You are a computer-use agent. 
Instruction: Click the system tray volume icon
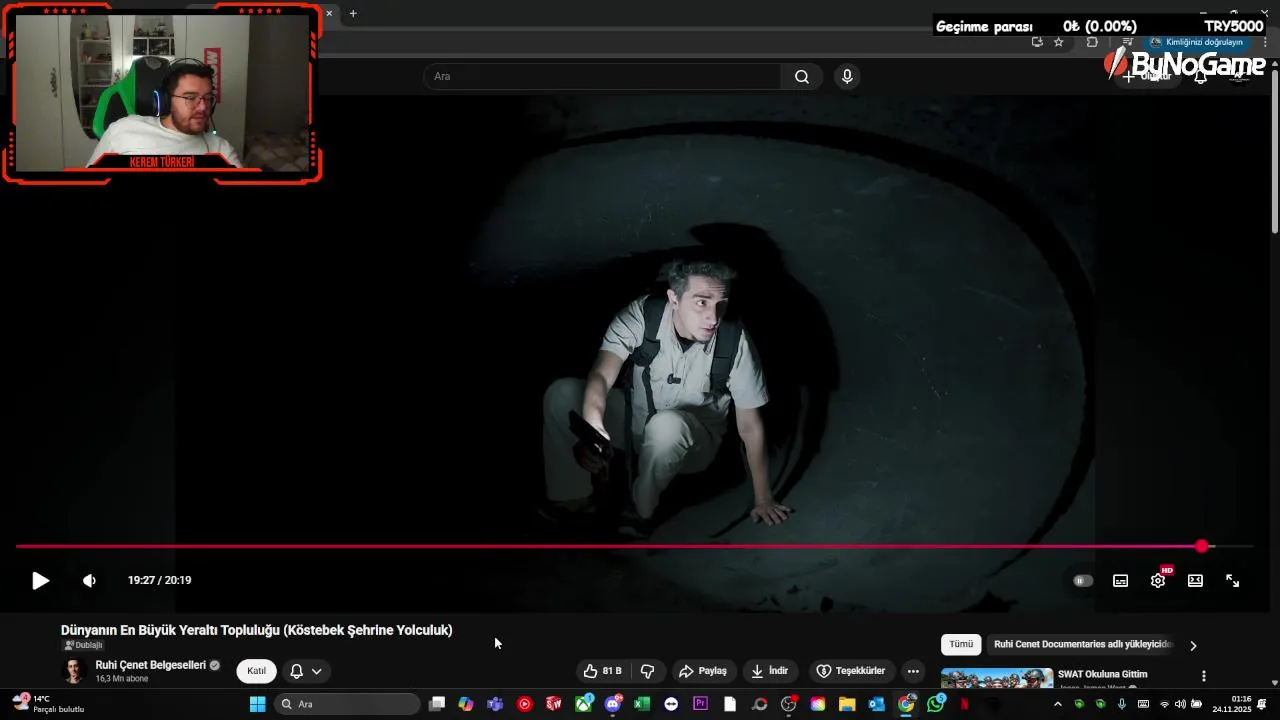tap(1180, 704)
